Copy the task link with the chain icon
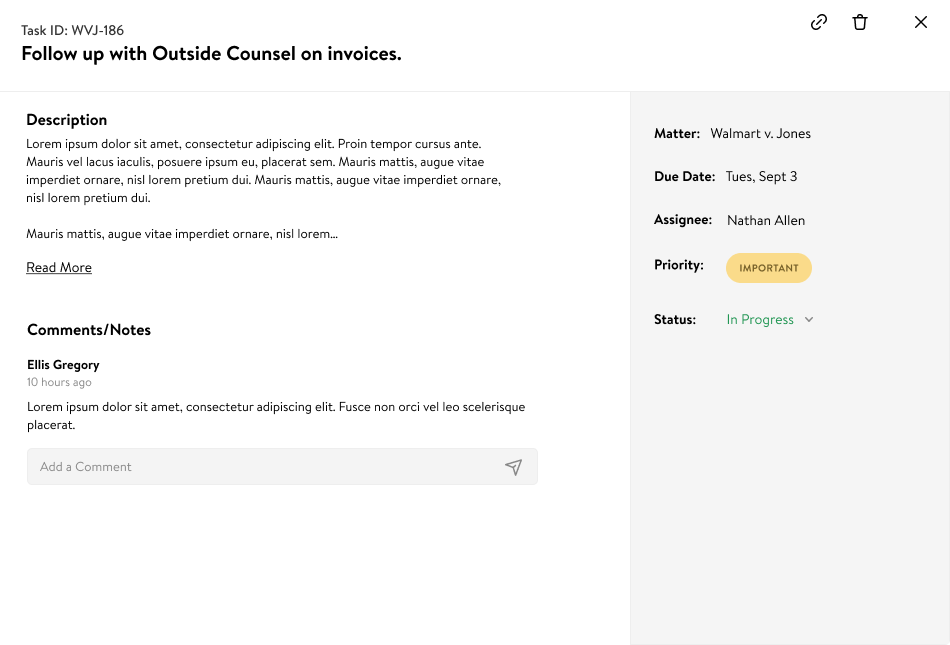Viewport: 950px width, 645px height. click(x=819, y=22)
